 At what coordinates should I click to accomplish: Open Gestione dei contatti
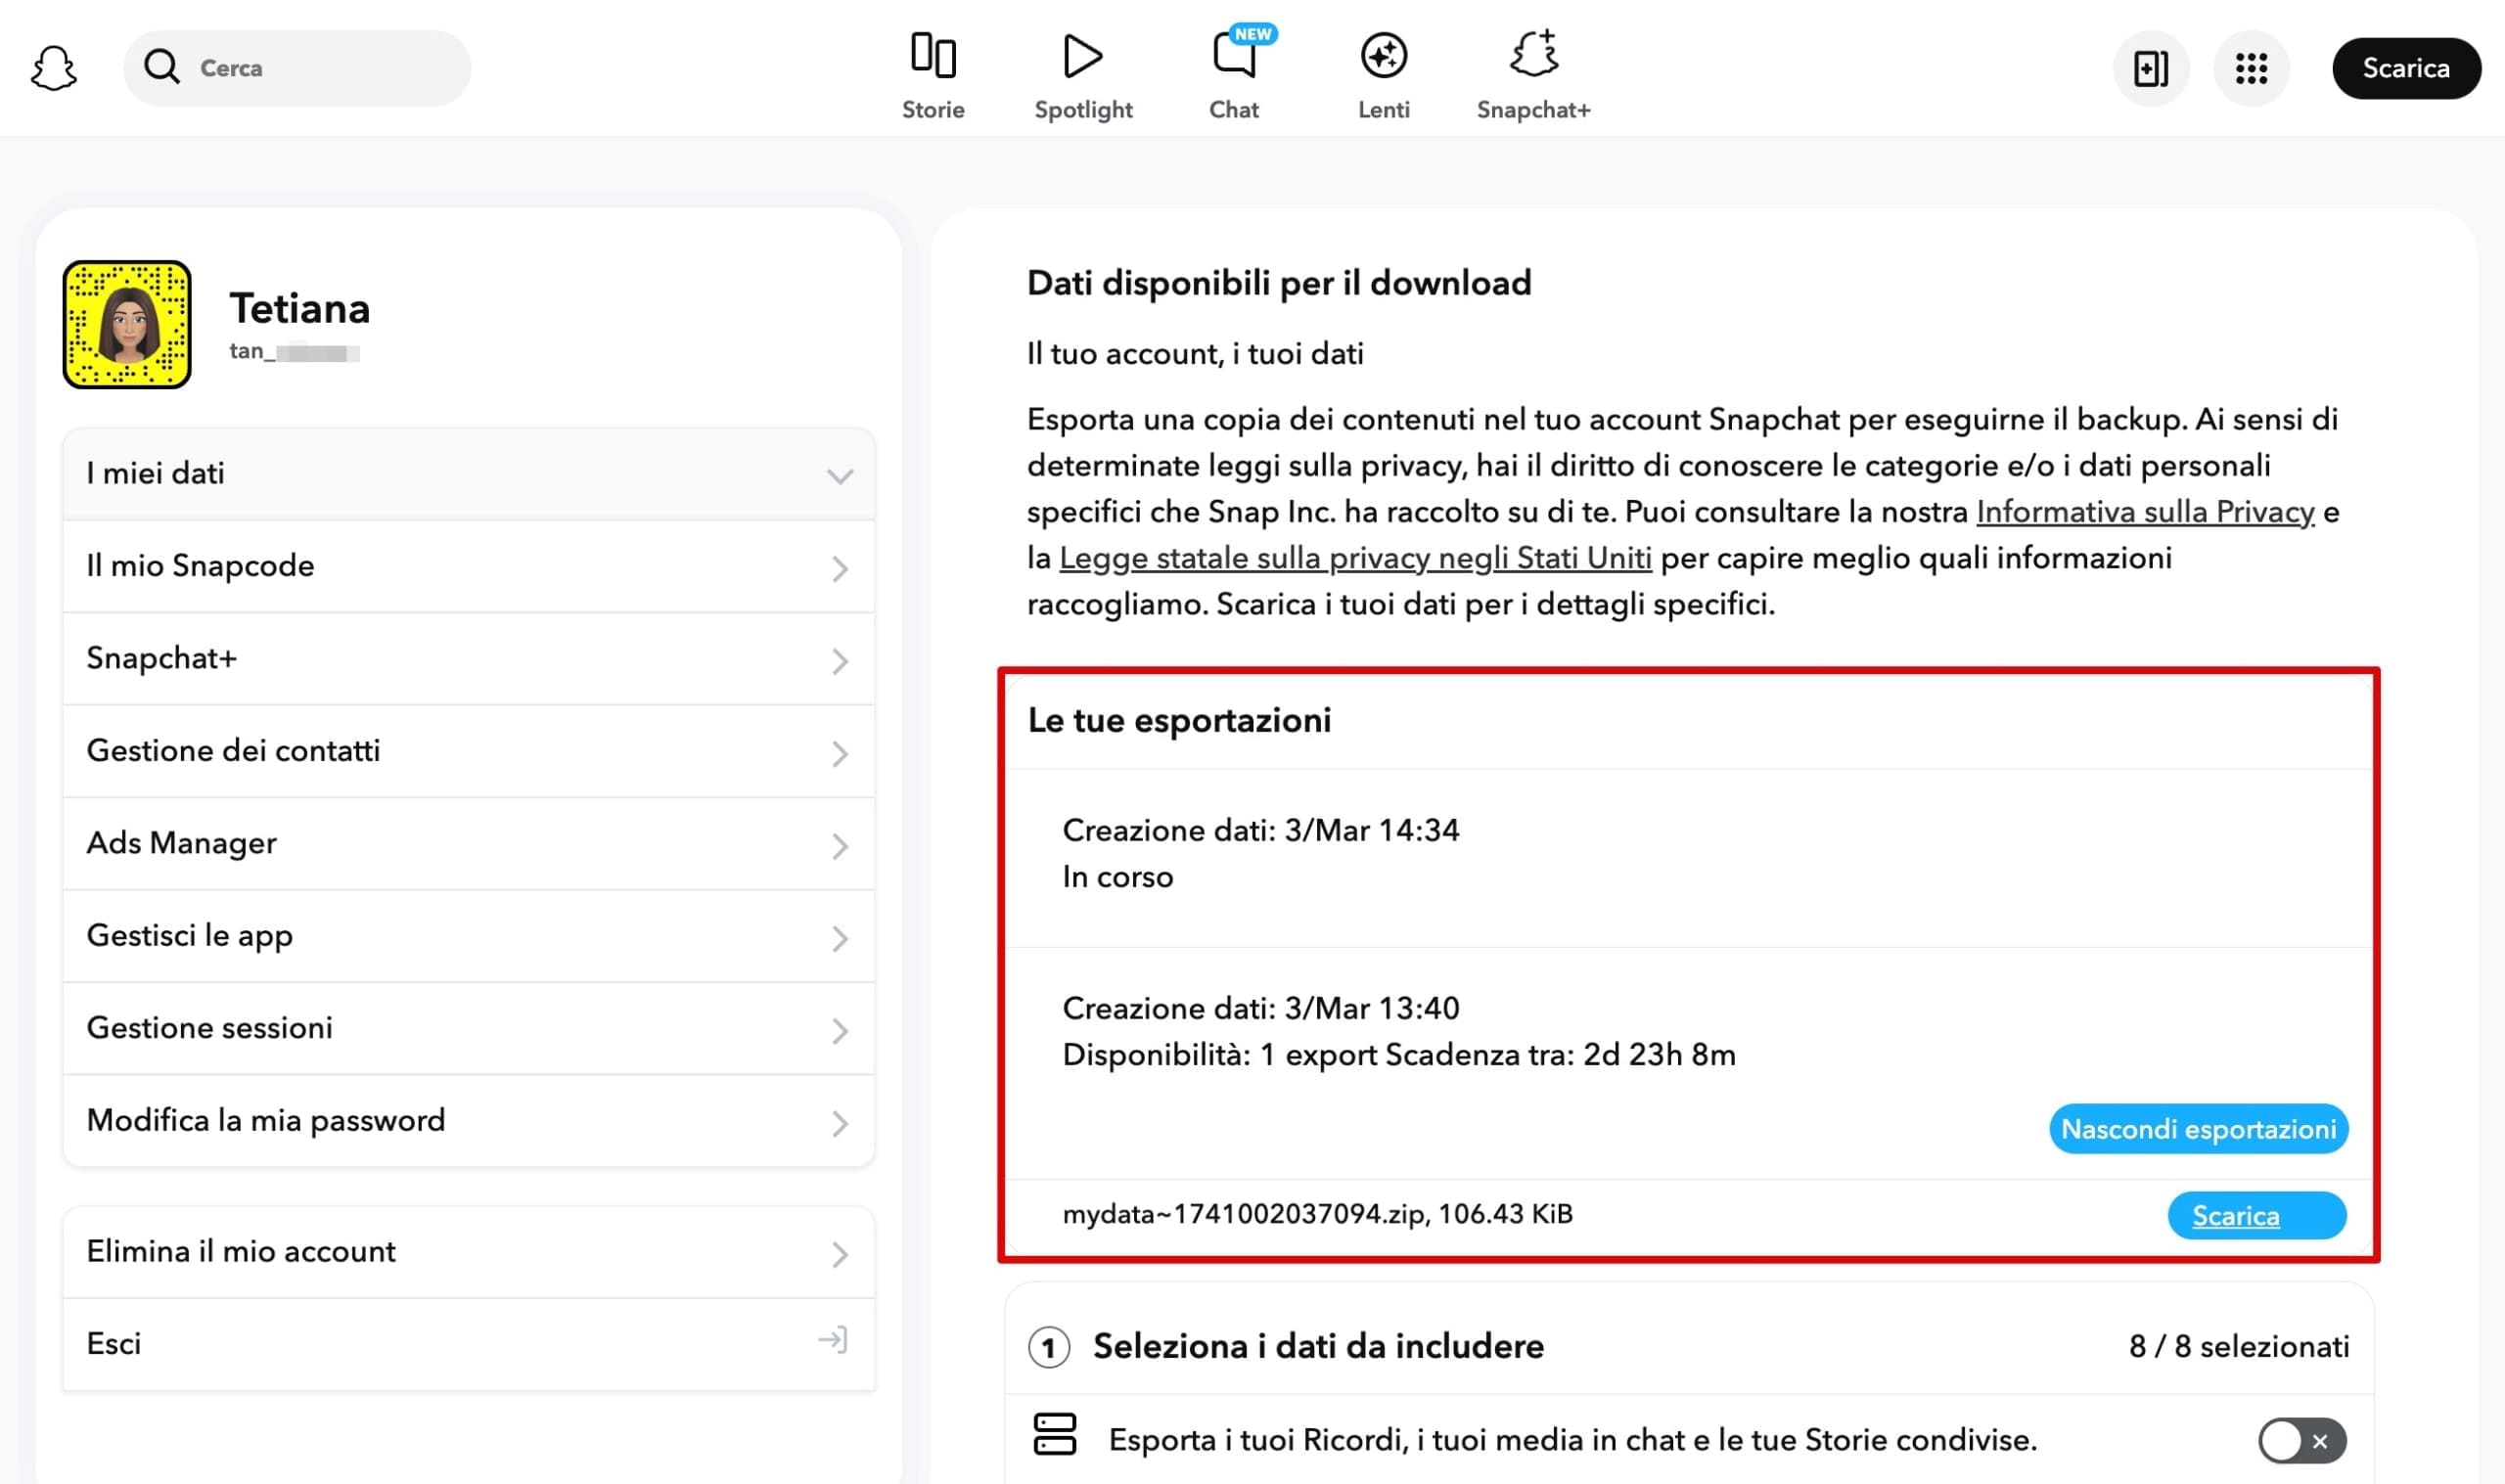[469, 751]
